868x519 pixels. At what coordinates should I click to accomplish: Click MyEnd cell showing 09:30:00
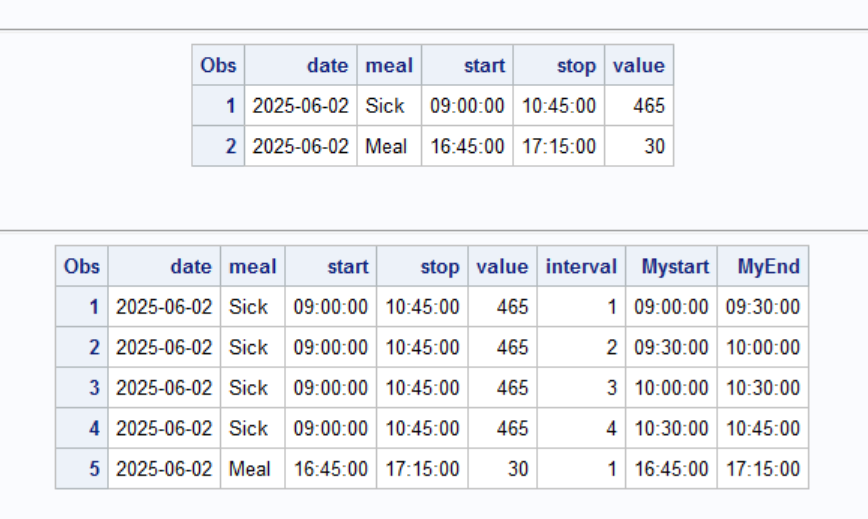(x=763, y=307)
